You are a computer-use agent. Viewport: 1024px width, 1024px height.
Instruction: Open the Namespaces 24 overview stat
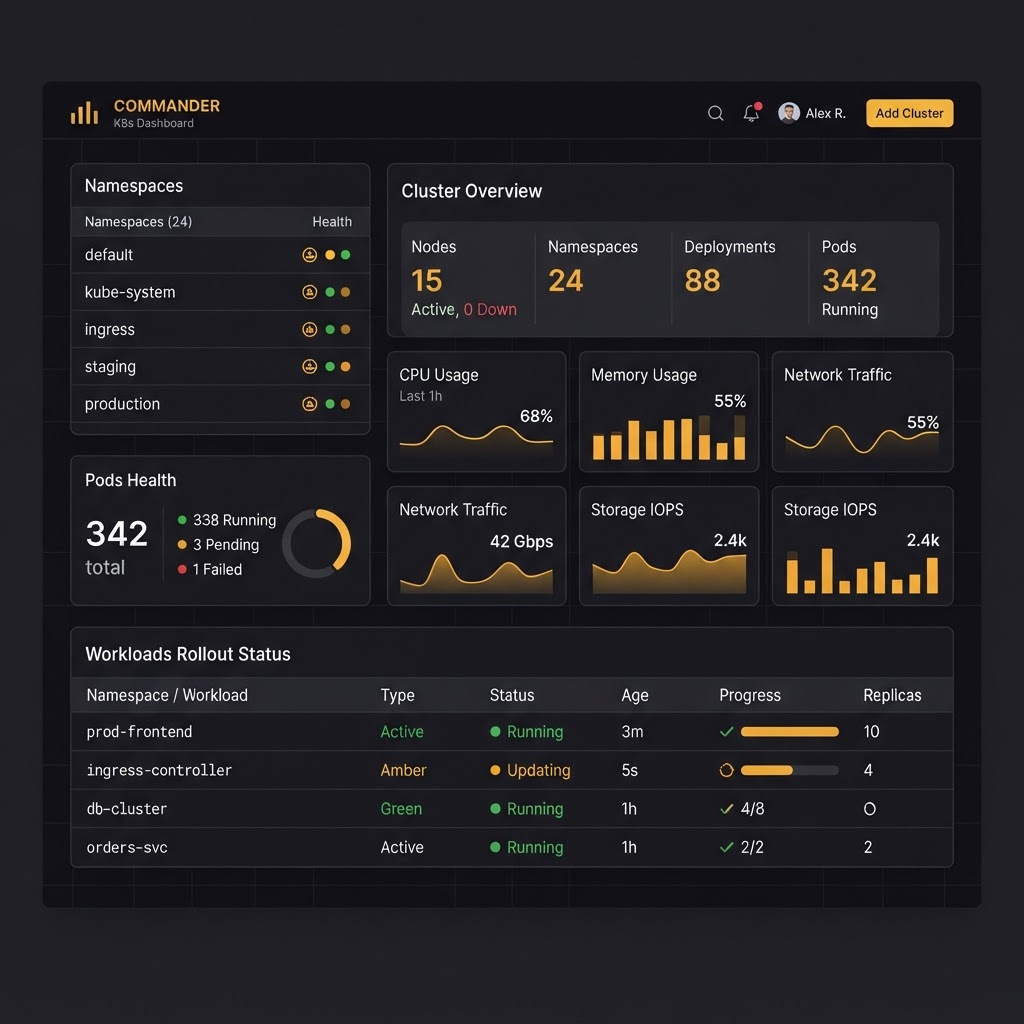[x=603, y=279]
